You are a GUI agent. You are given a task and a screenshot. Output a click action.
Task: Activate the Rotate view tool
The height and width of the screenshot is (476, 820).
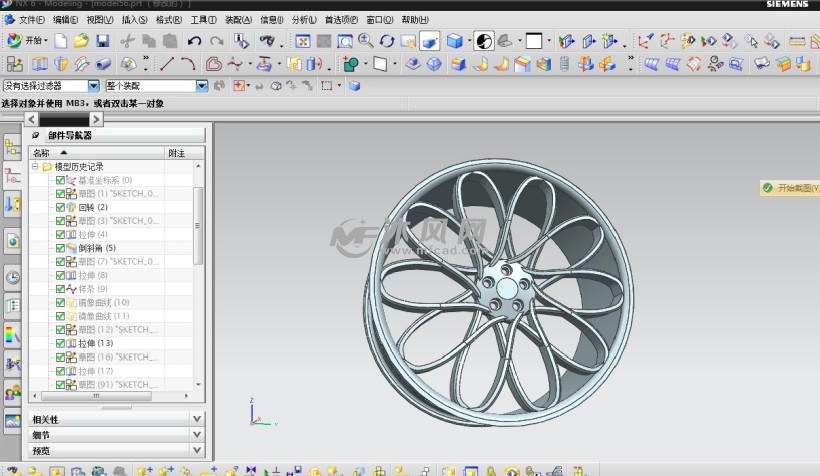[x=387, y=41]
